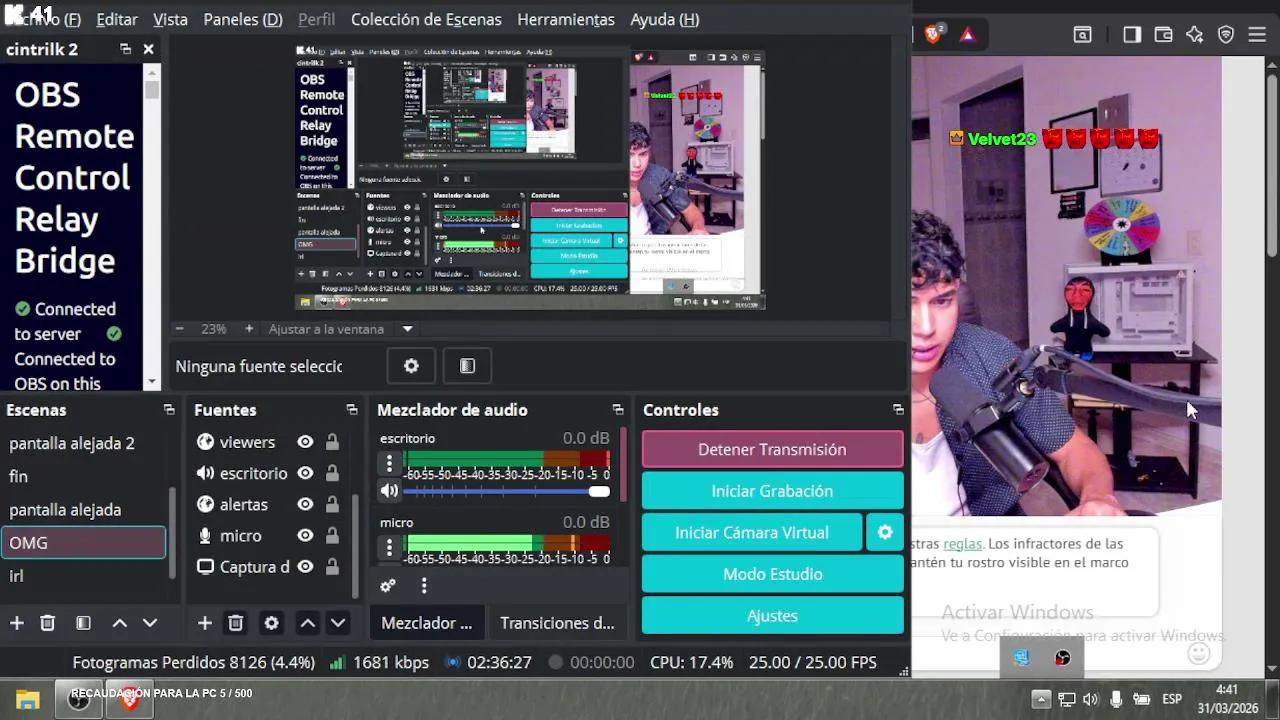
Task: Toggle lock on the alertas source
Action: click(x=332, y=504)
